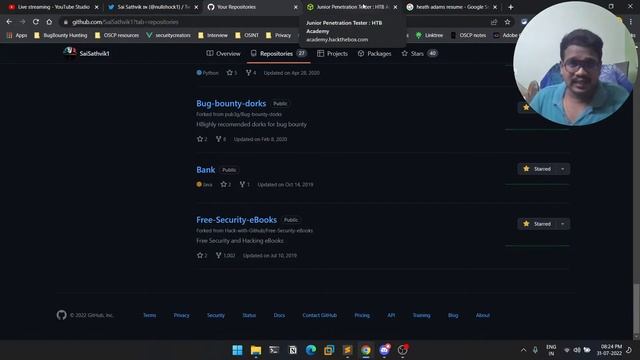Switch to the Overview profile tab
The width and height of the screenshot is (640, 360).
pos(223,53)
